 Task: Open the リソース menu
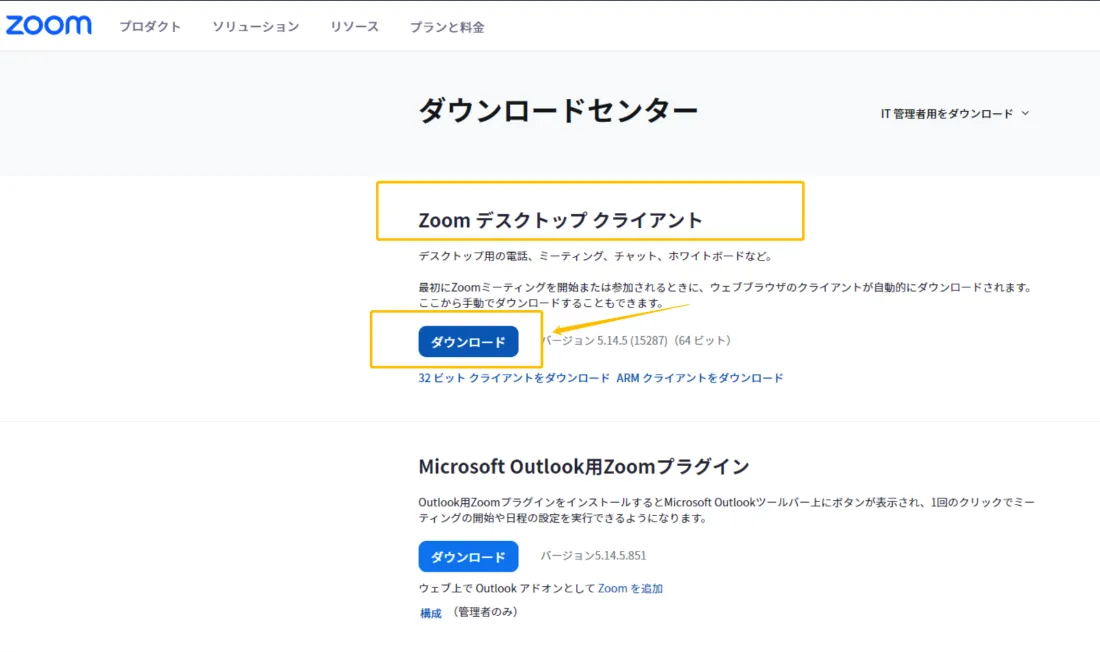(x=354, y=27)
